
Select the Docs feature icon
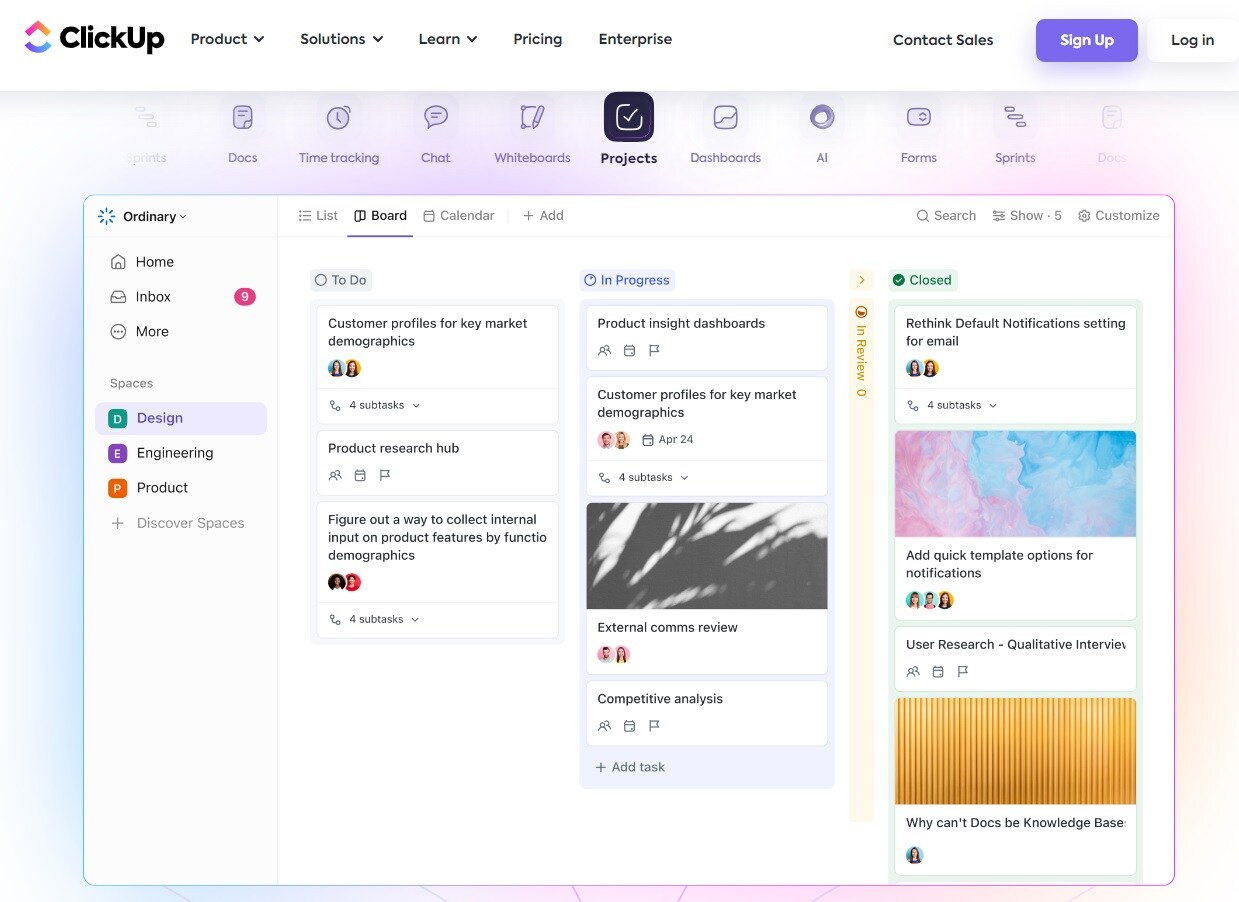coord(242,118)
